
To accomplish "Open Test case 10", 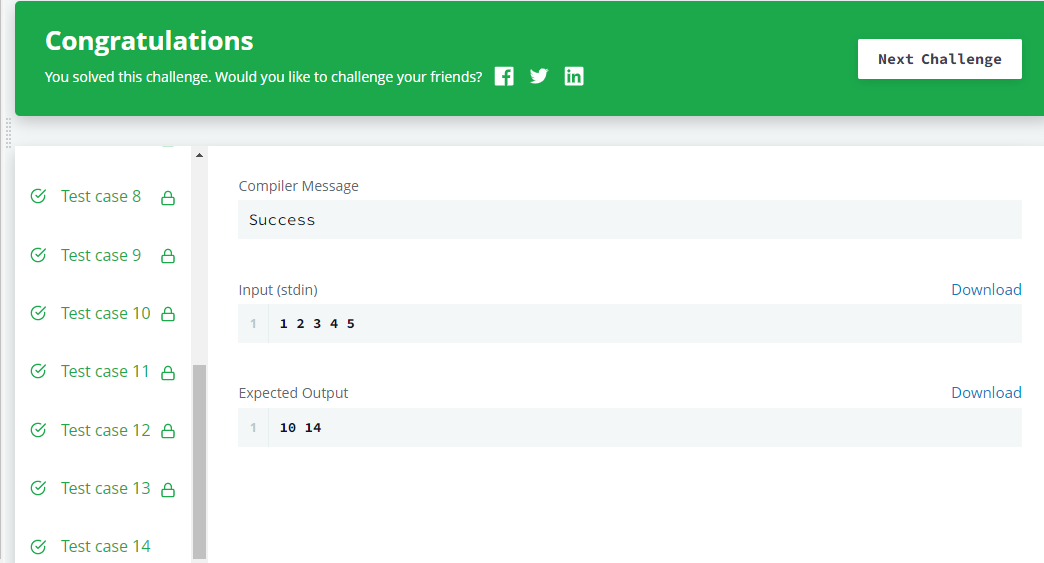I will pos(105,313).
